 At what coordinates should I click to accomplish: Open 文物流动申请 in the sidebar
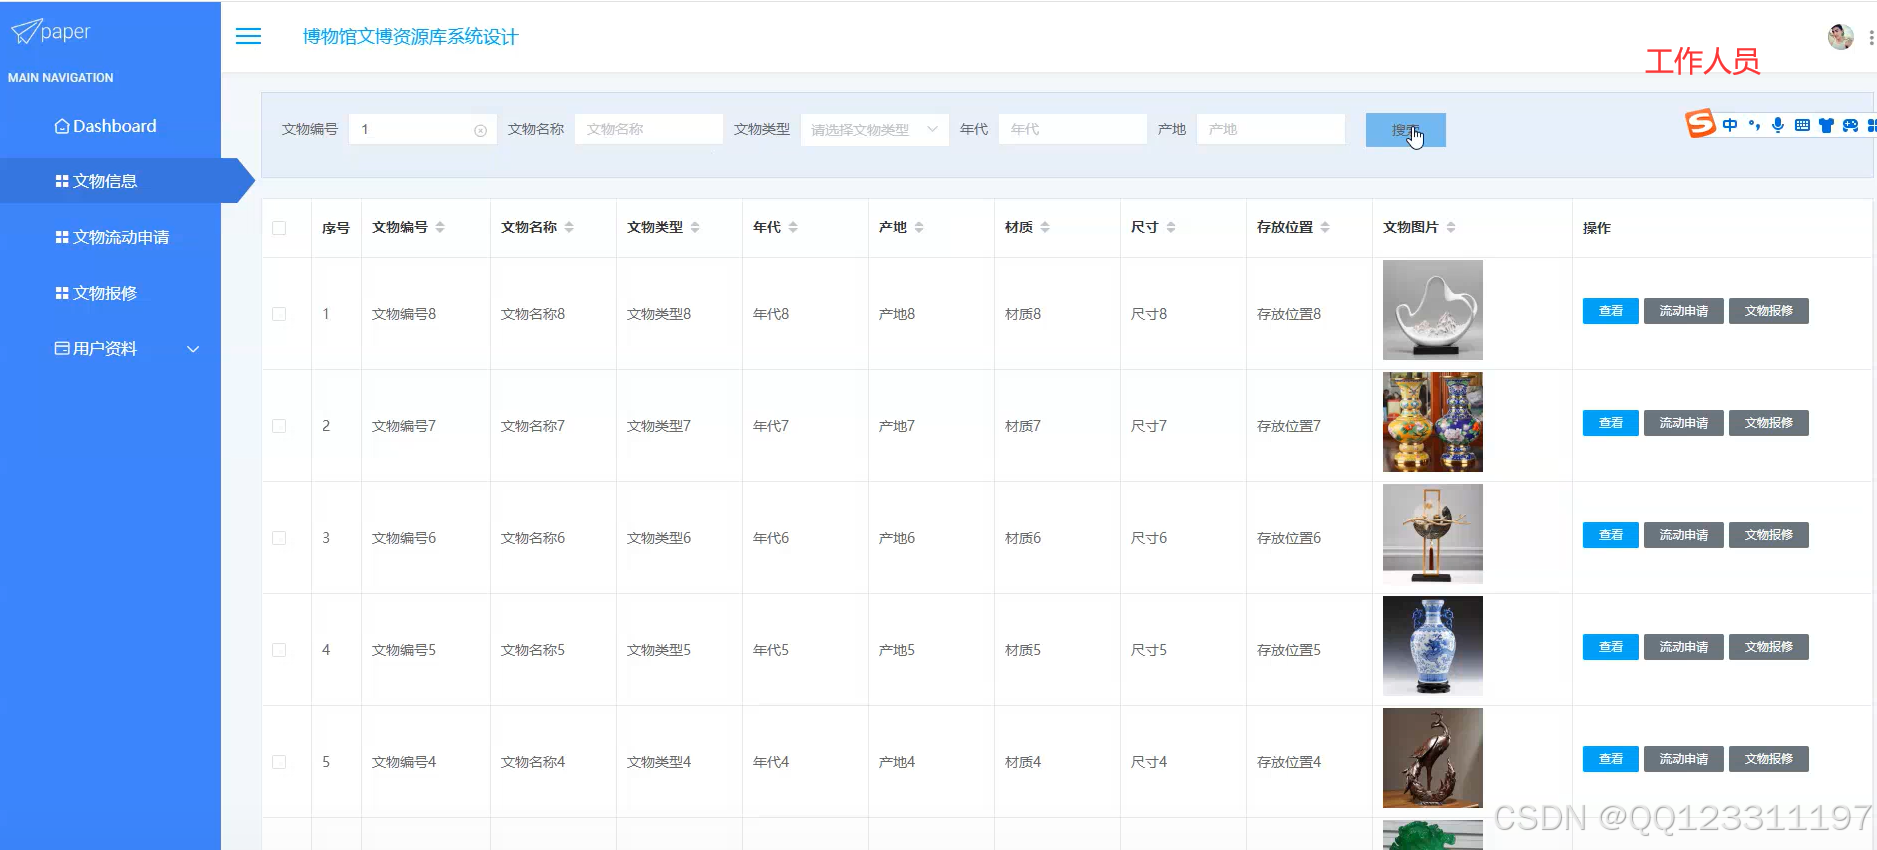point(112,237)
